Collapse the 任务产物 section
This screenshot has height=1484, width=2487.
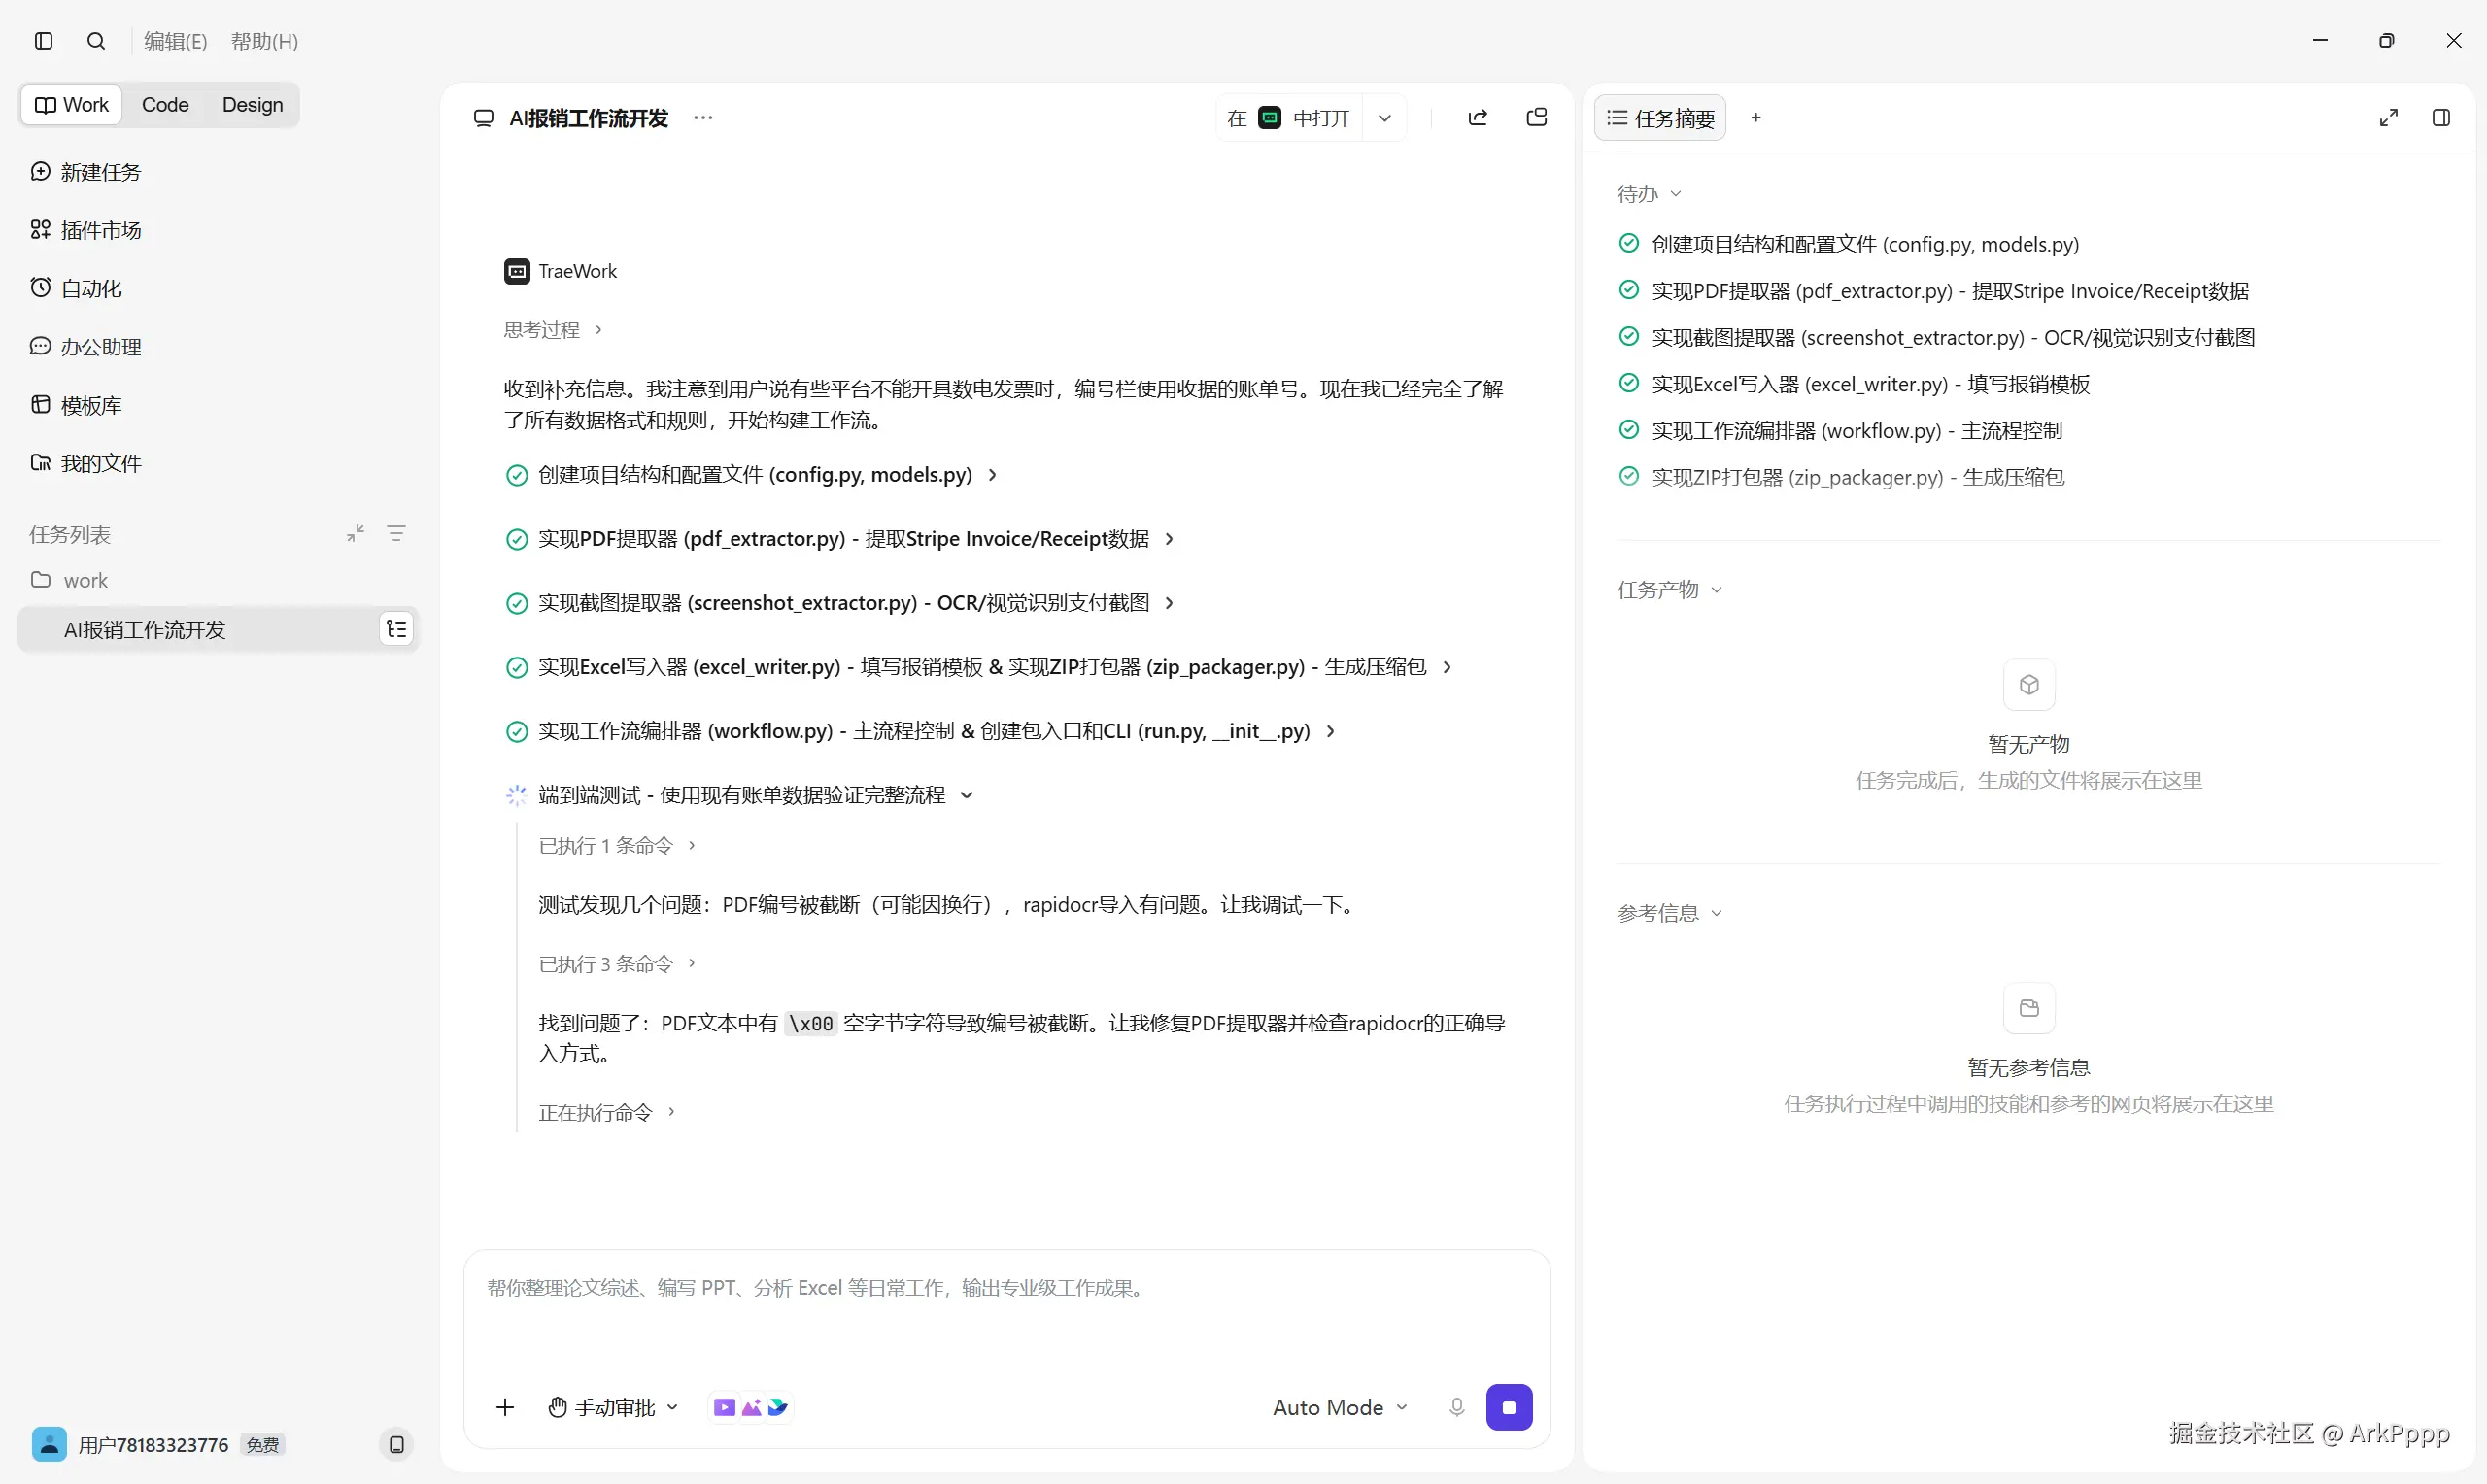point(1669,590)
